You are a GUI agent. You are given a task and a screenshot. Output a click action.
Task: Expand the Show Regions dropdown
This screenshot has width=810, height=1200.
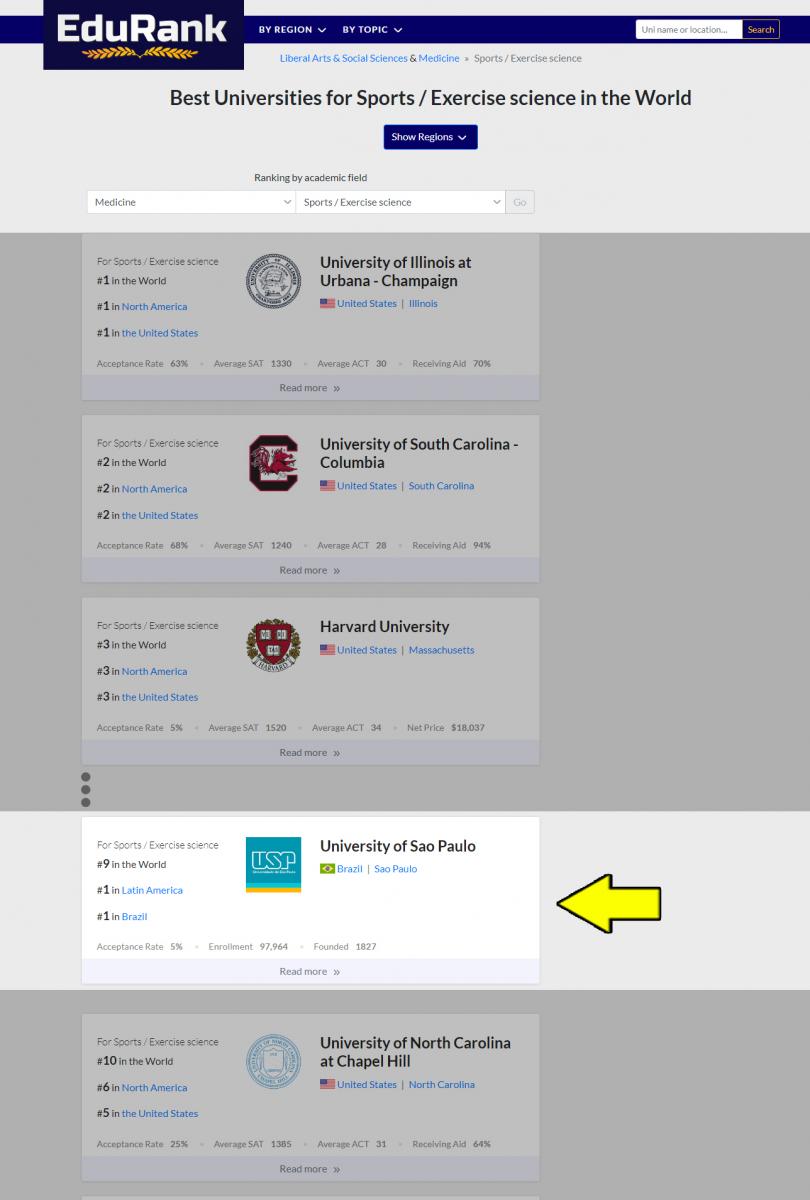coord(430,137)
